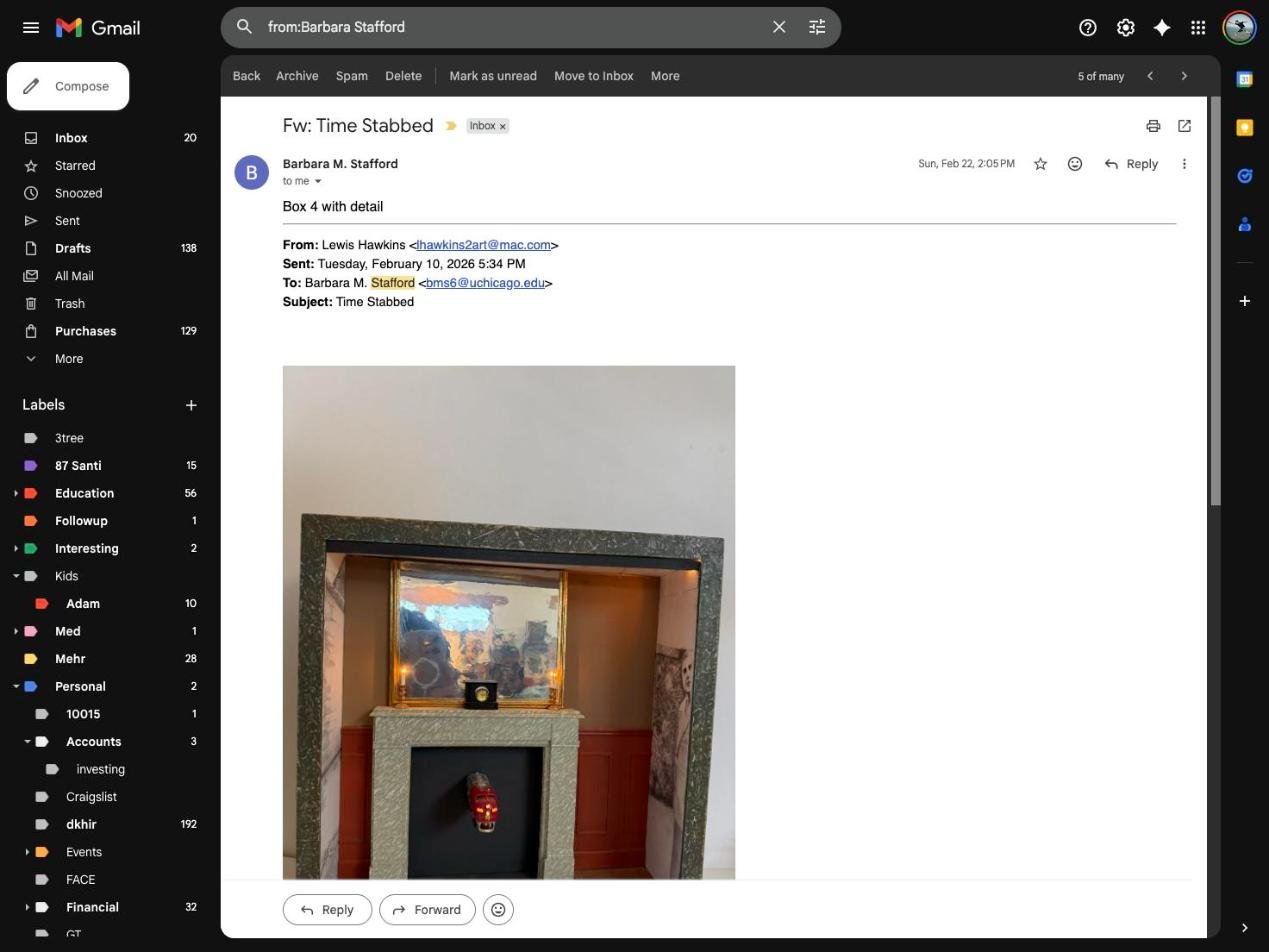Mark conversation as Spam
The height and width of the screenshot is (952, 1269).
click(352, 76)
